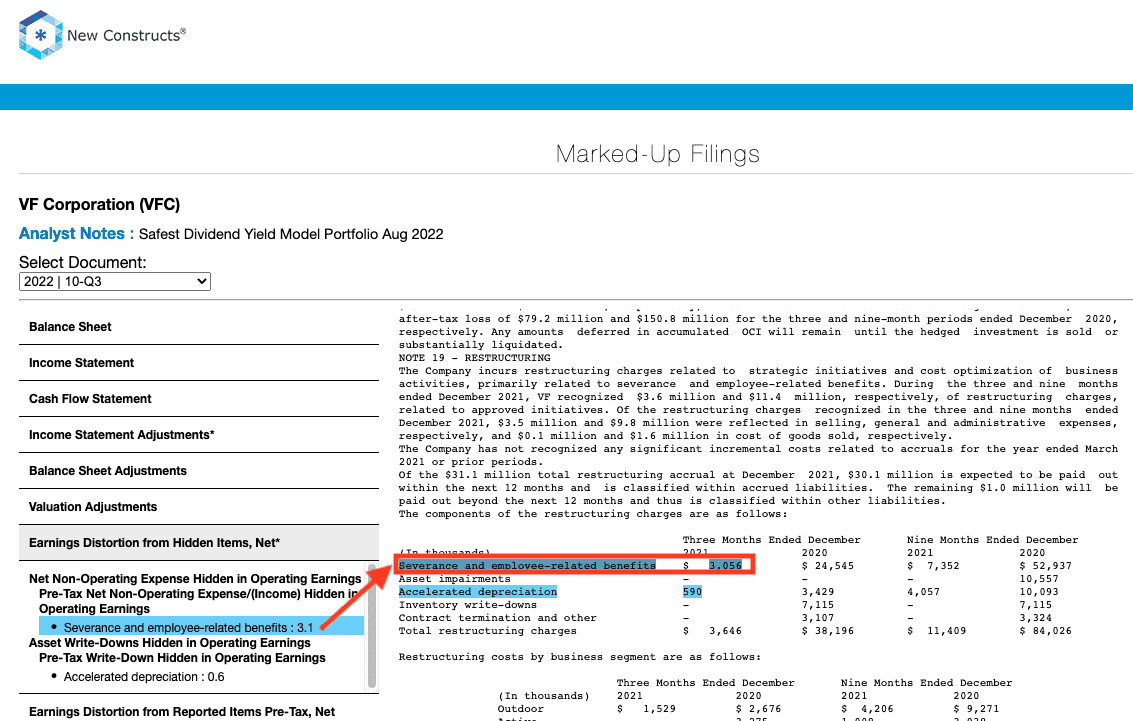Click the value $ 38,196 in totals row

pyautogui.click(x=828, y=631)
